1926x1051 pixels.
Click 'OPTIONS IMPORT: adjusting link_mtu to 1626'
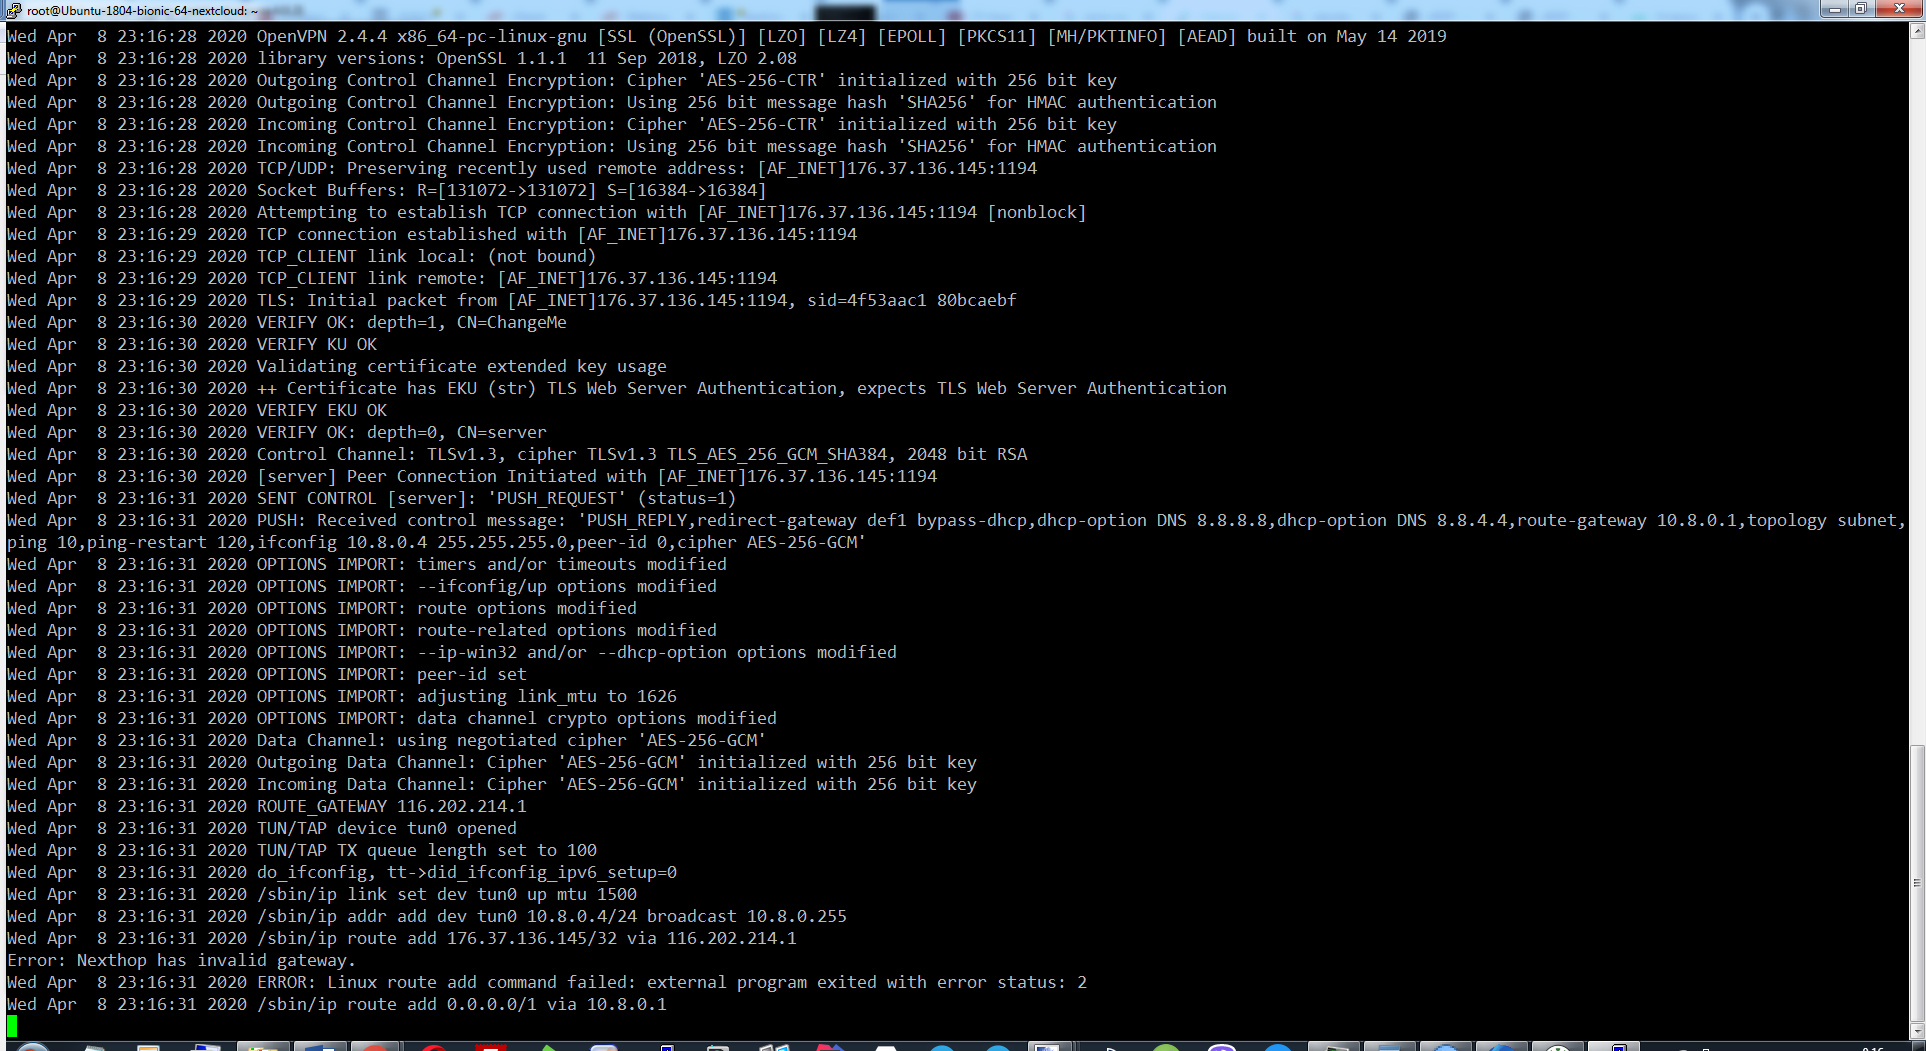tap(467, 696)
